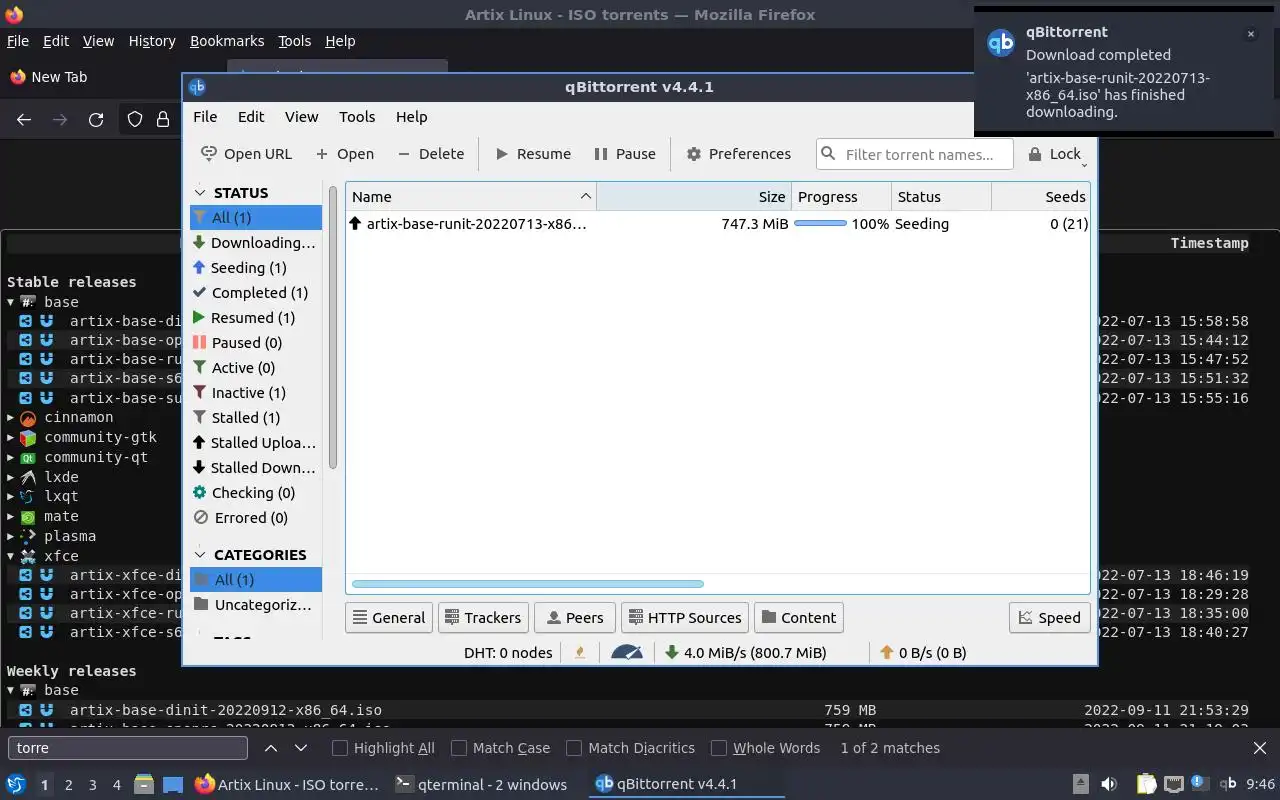Open Preferences gear in qBittorrent toolbar
The width and height of the screenshot is (1280, 800).
(694, 154)
